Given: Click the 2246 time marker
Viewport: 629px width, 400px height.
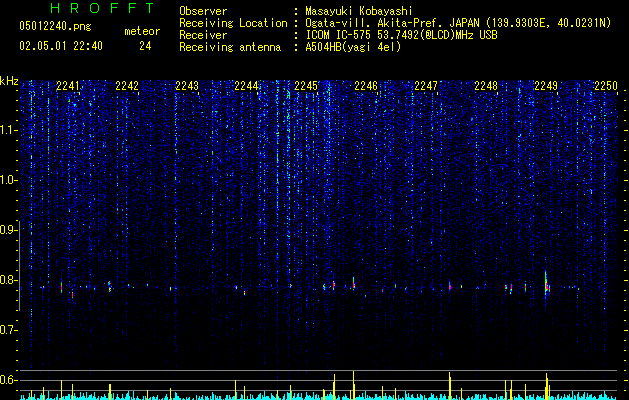Looking at the screenshot, I should 366,86.
